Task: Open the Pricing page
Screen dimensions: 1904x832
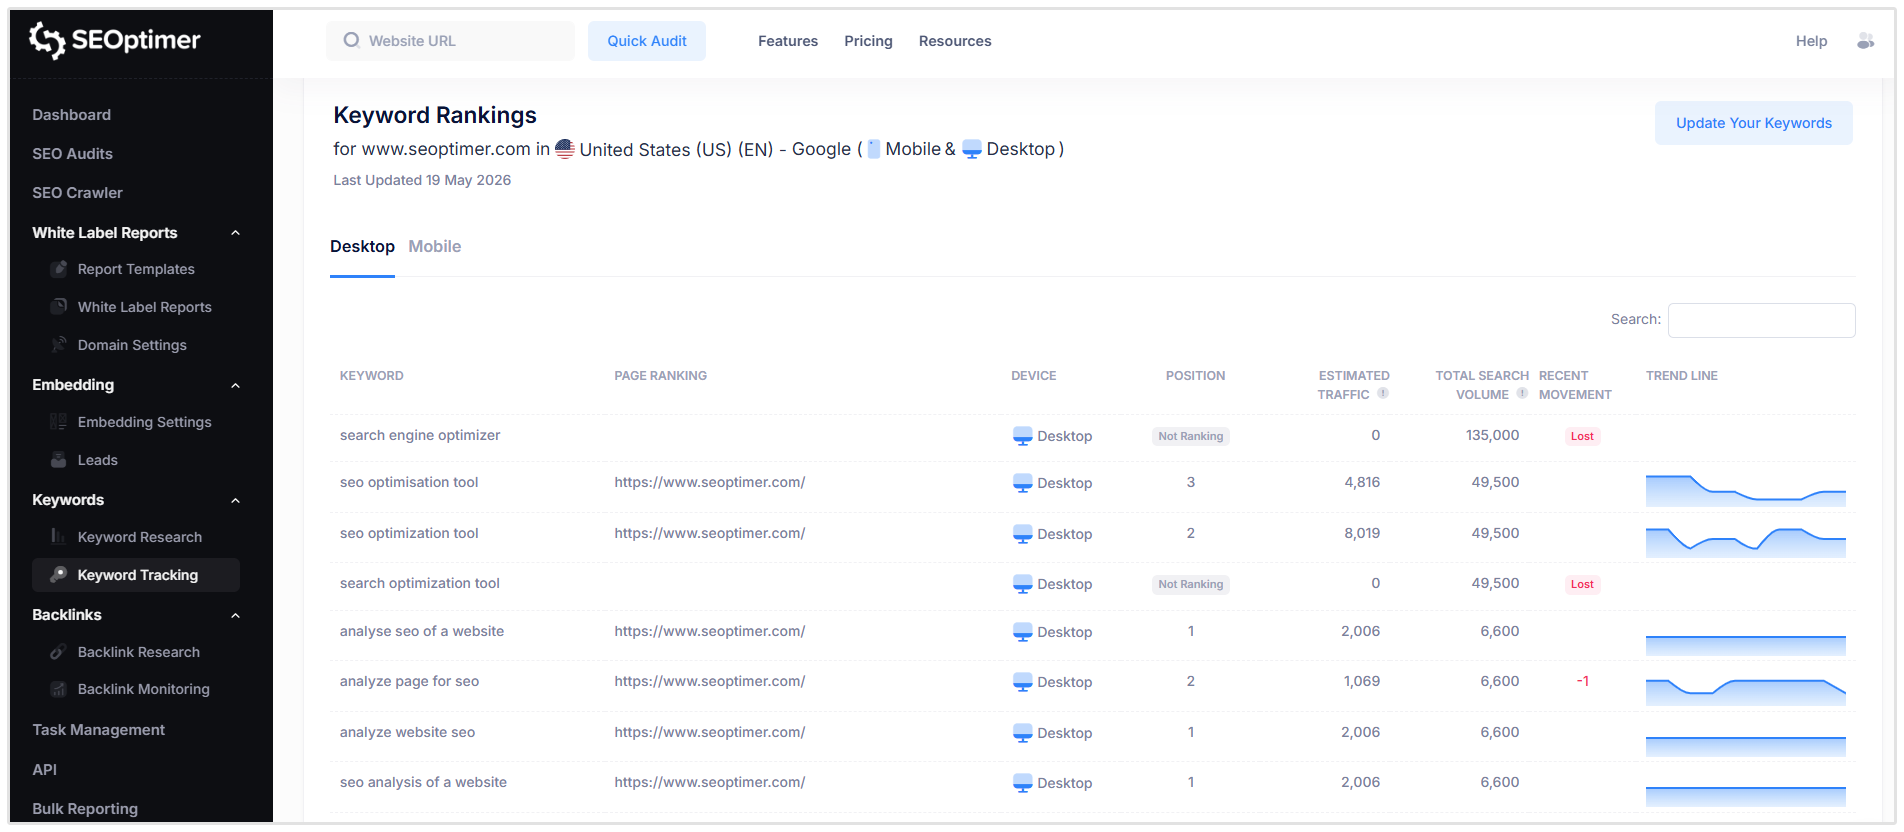Action: coord(868,41)
